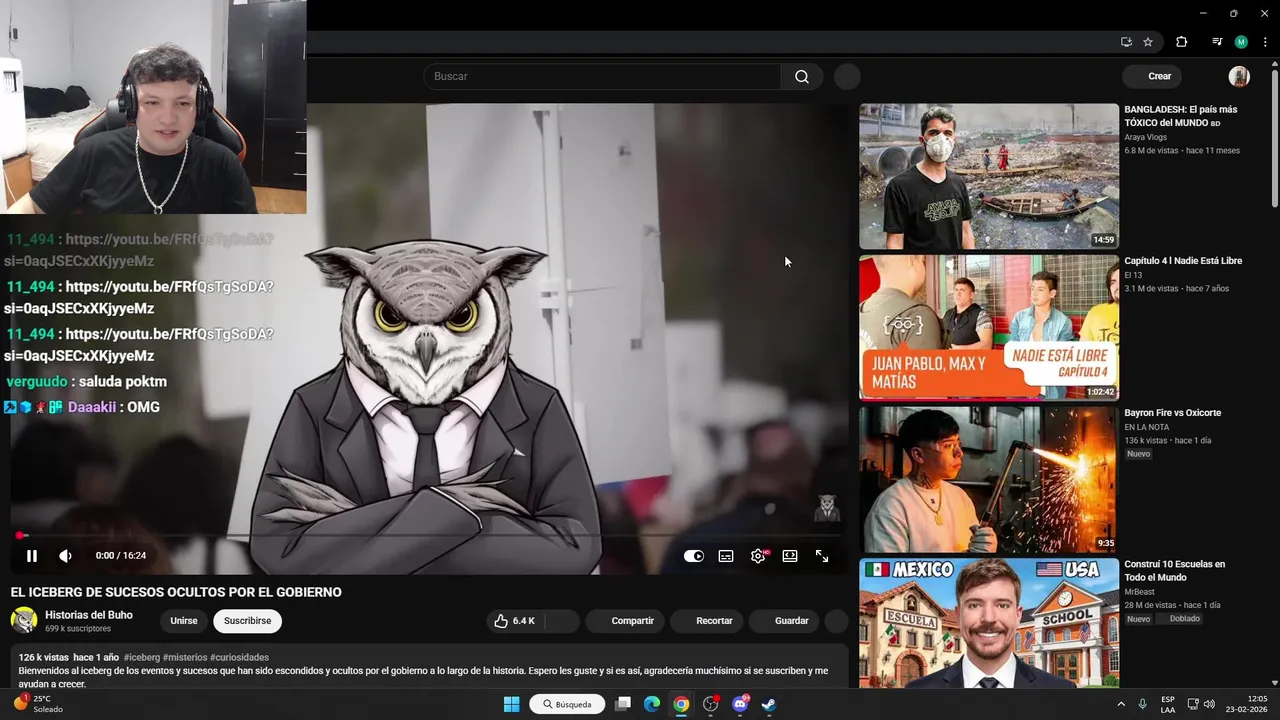Like the video showing 6.4 K
Screen dimensions: 1280x720
[x=514, y=621]
